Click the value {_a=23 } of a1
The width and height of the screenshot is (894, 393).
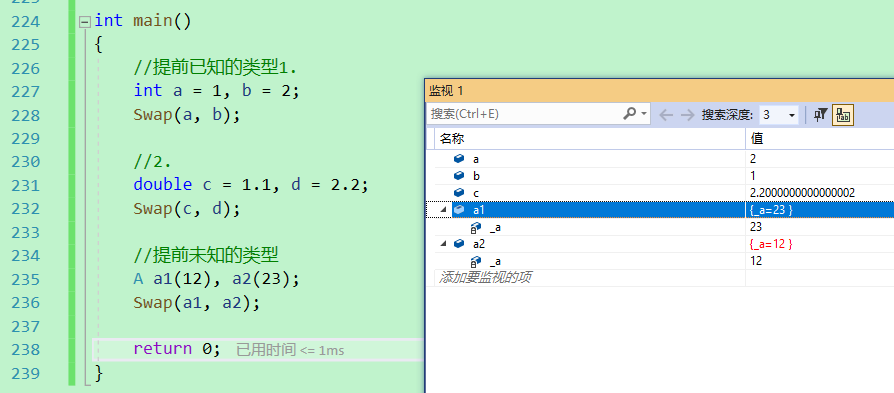pyautogui.click(x=771, y=210)
